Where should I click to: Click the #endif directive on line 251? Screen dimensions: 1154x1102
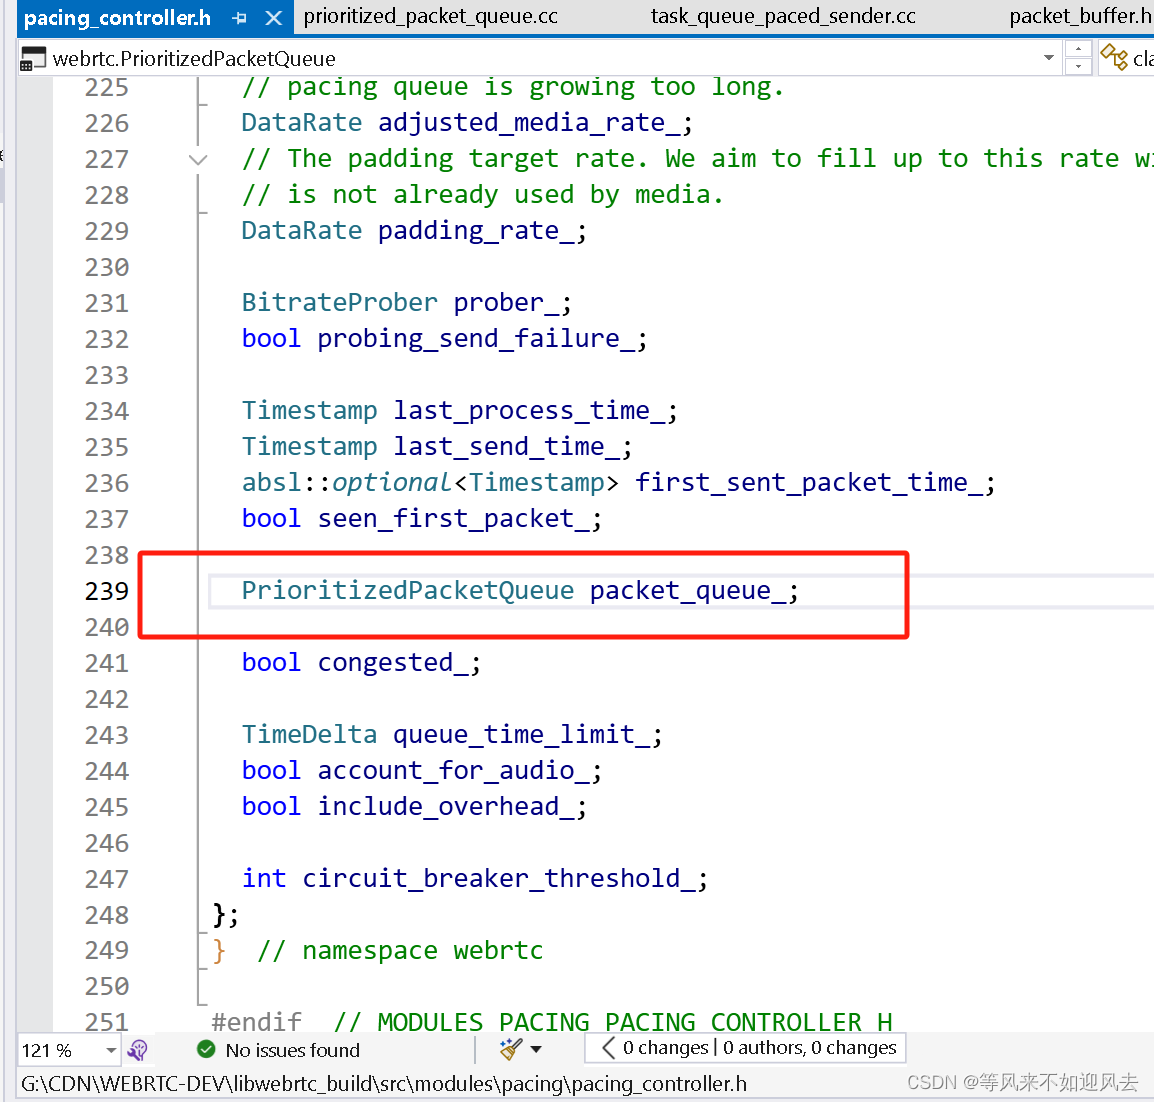(256, 1022)
